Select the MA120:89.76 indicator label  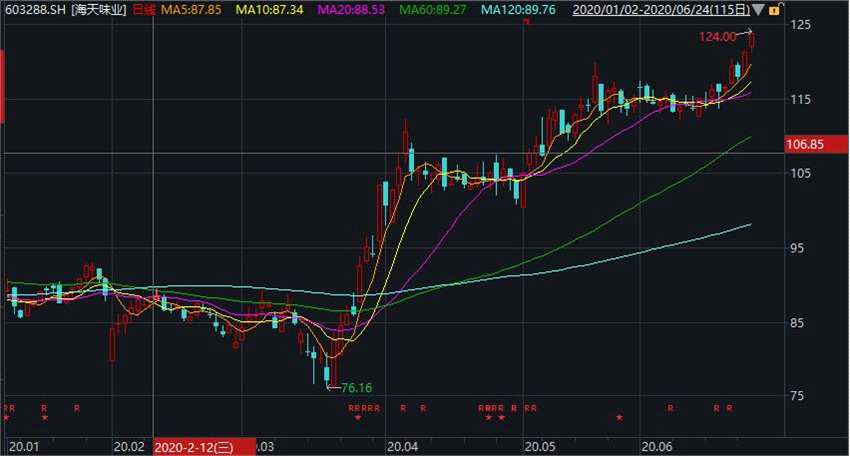[518, 9]
